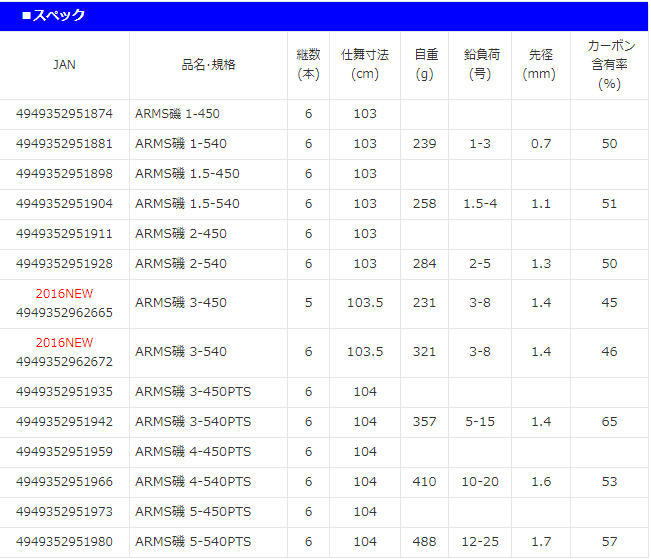Click lead load value 5-15
Image resolution: width=651 pixels, height=559 pixels.
480,422
